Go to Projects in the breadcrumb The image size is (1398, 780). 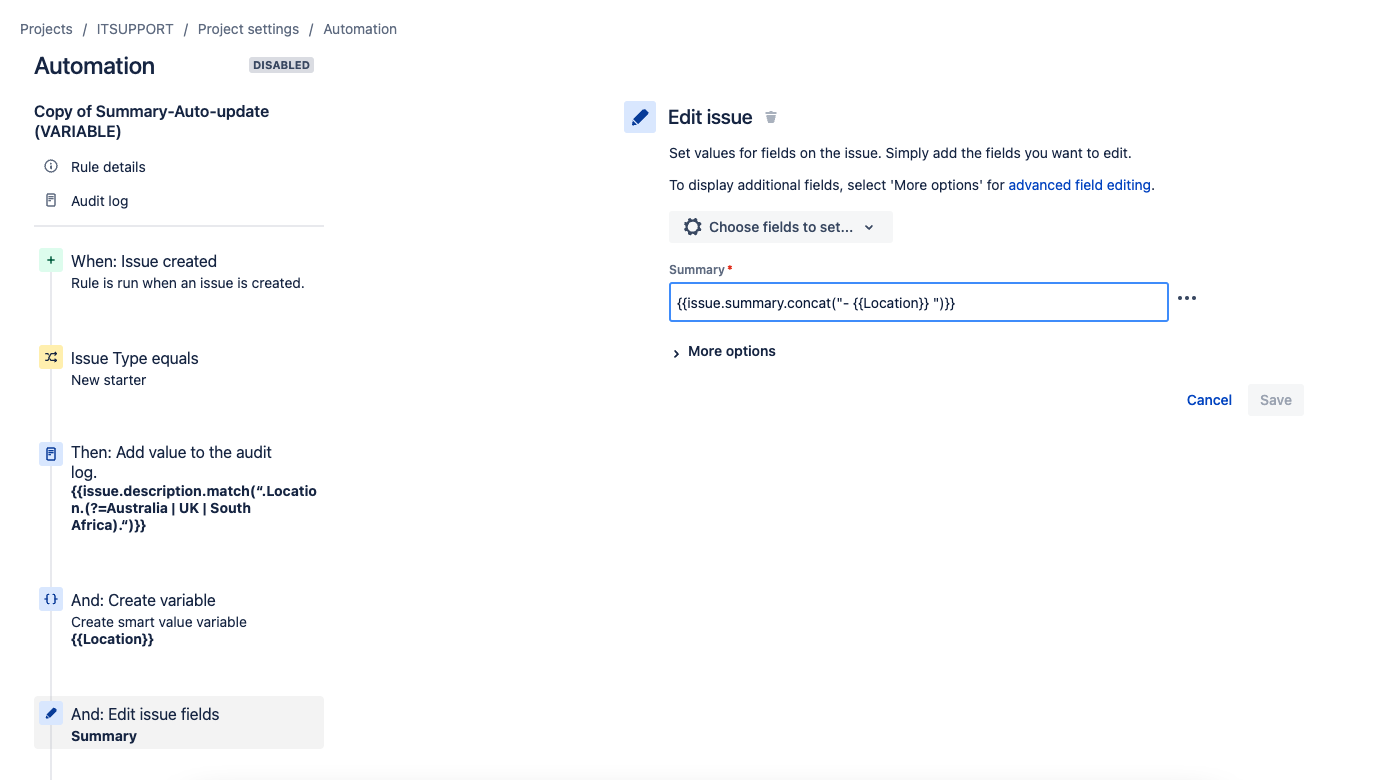(46, 29)
